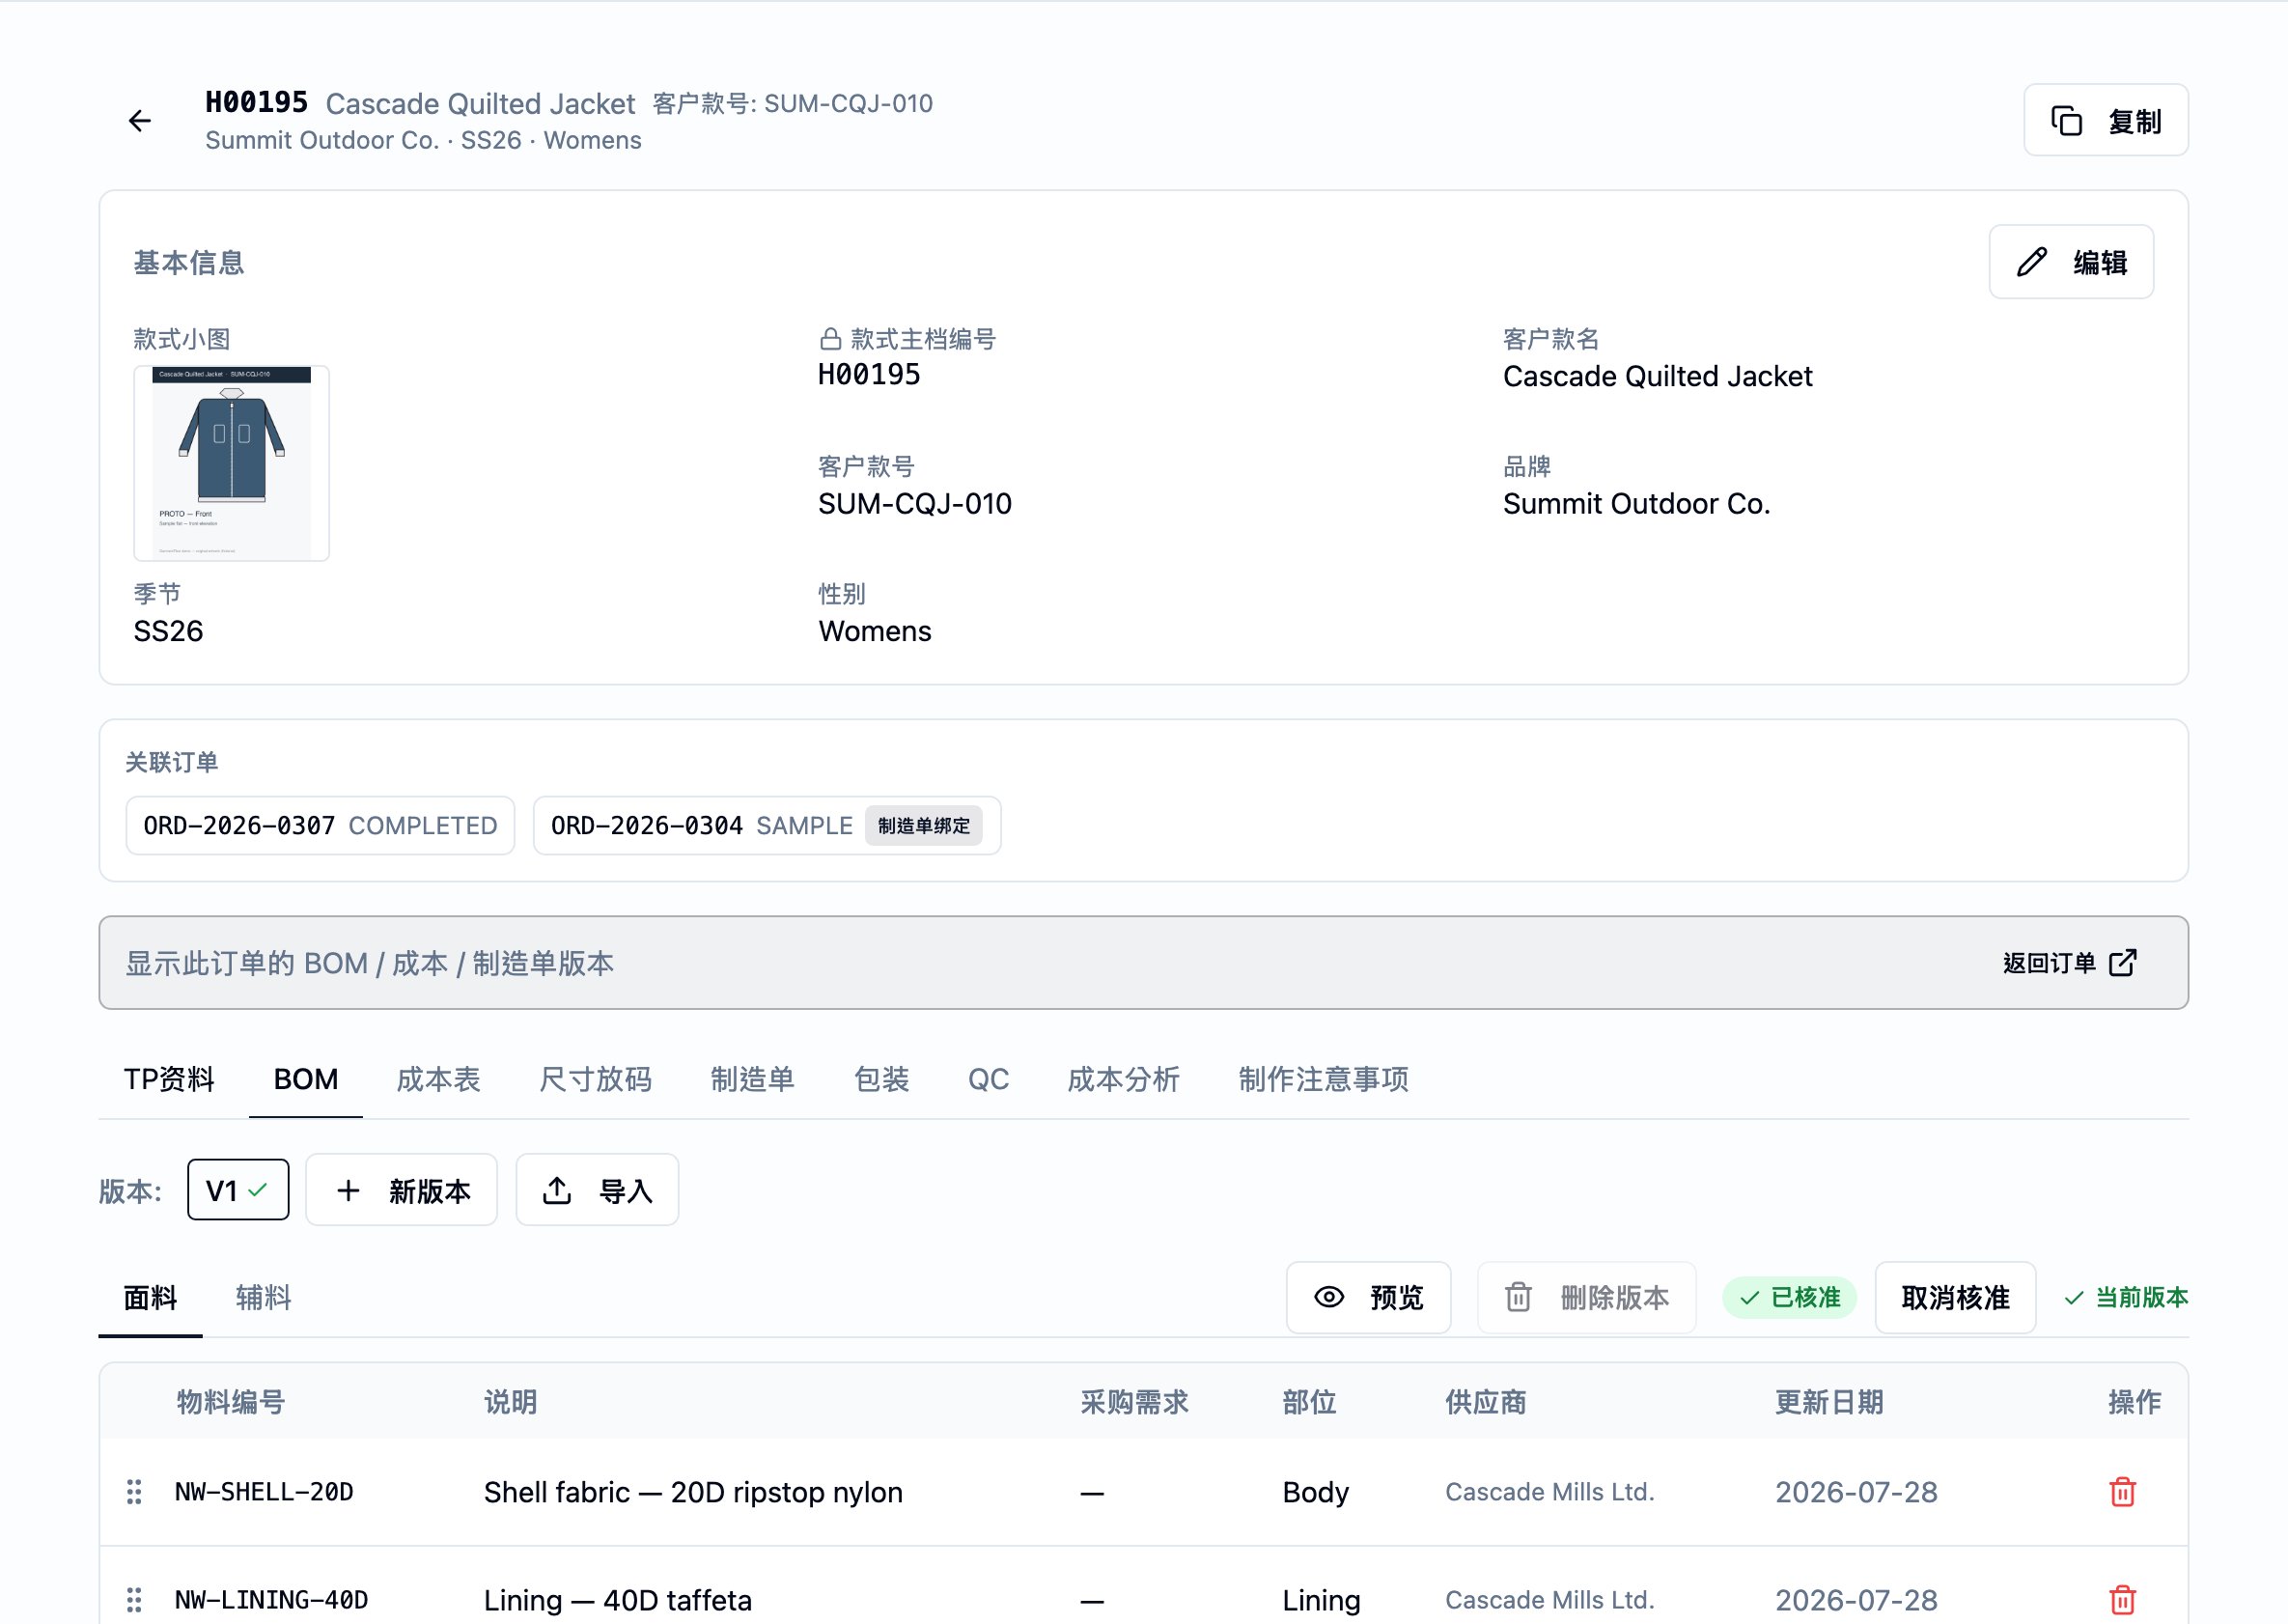The image size is (2288, 1624).
Task: Click the Summit Outdoor Co. 品牌 value
Action: coord(1636,503)
